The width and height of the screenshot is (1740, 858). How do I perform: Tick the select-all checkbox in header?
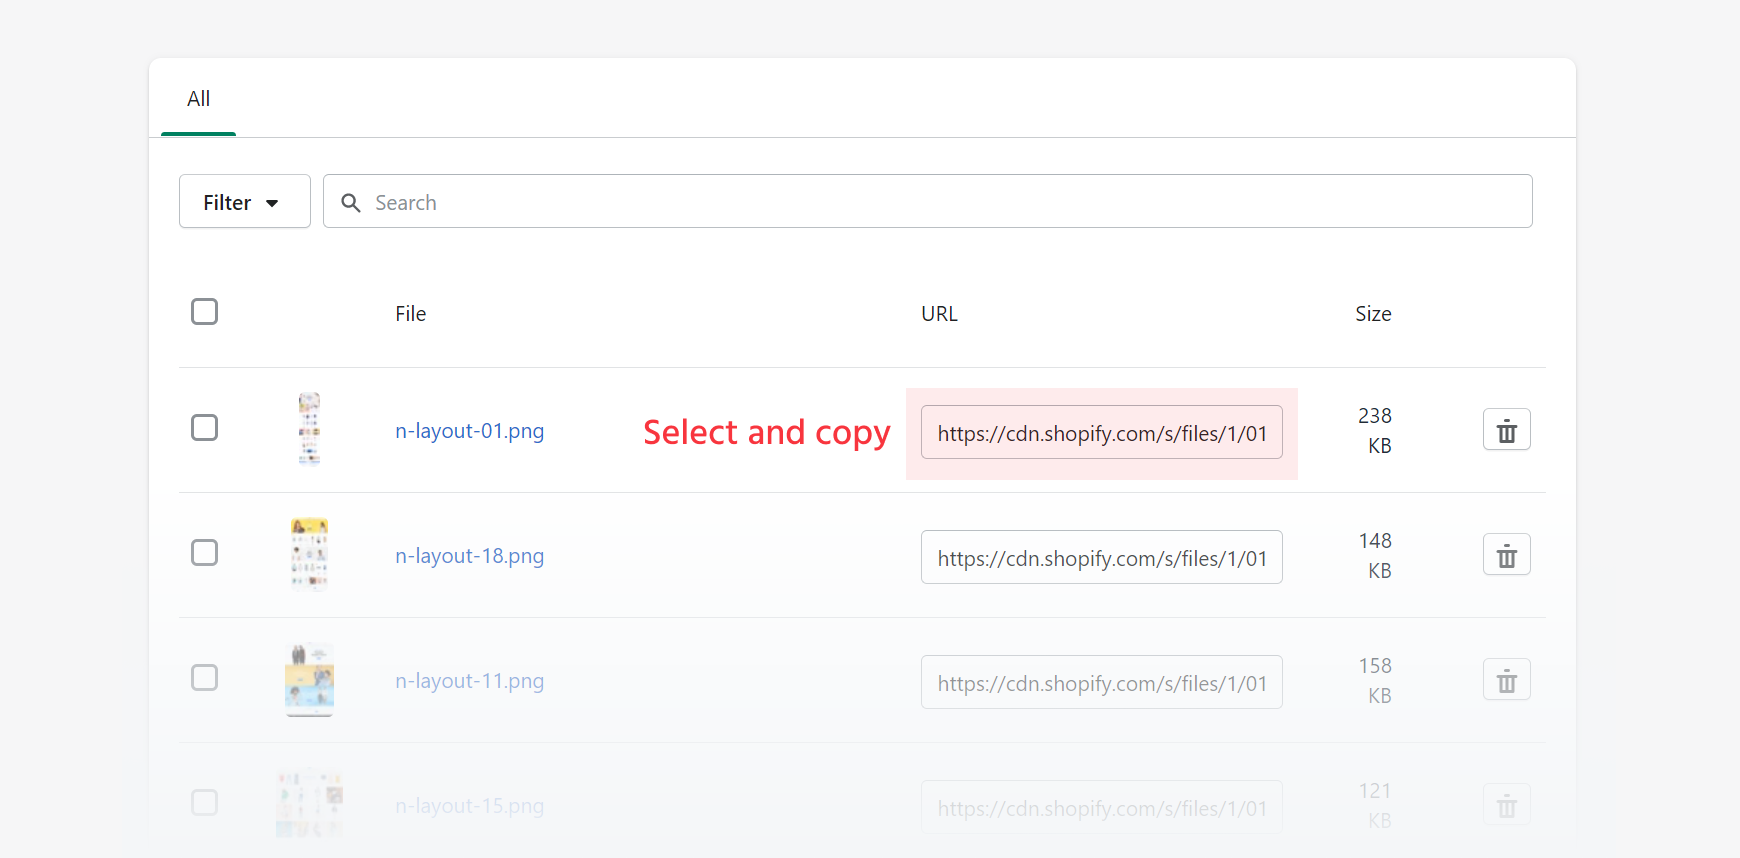point(204,312)
